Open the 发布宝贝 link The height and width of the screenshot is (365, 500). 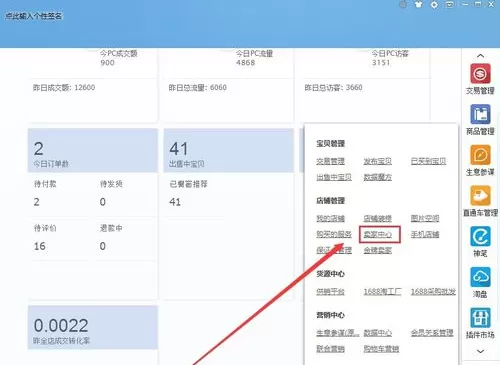click(x=378, y=161)
